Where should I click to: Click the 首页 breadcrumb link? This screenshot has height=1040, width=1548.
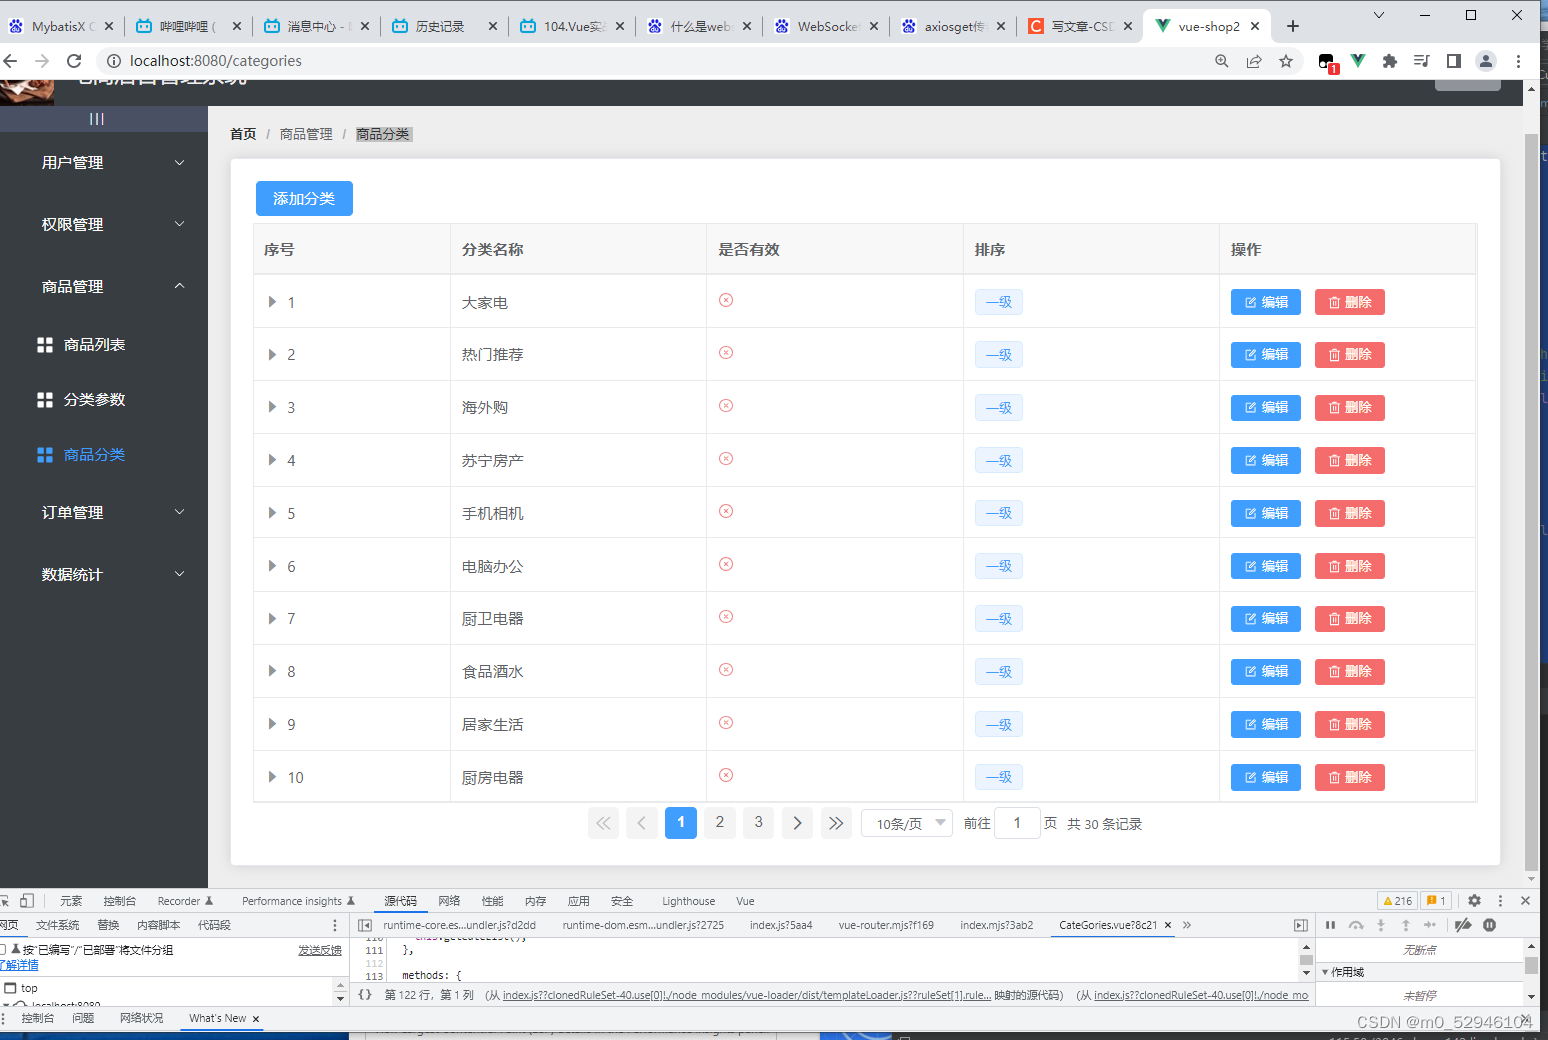pyautogui.click(x=243, y=134)
